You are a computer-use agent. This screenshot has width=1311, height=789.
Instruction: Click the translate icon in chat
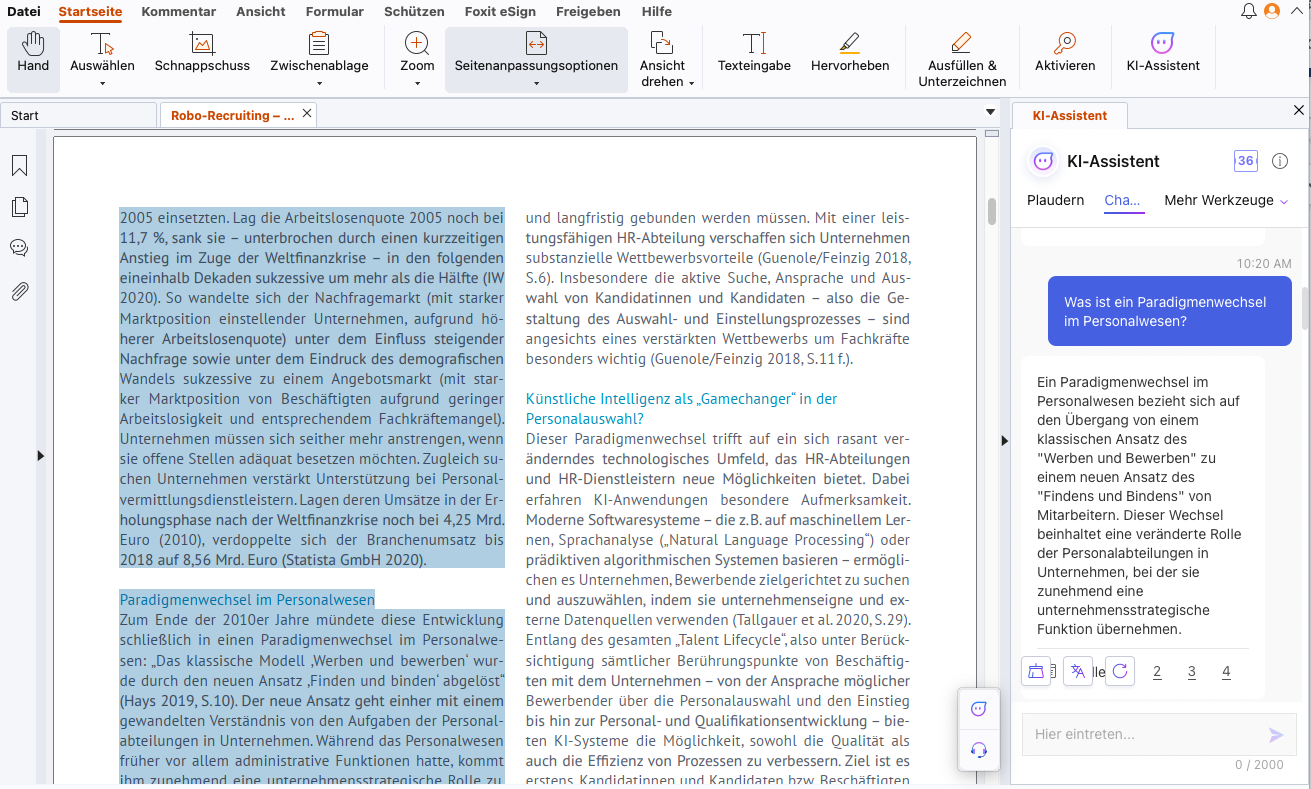click(x=1077, y=671)
